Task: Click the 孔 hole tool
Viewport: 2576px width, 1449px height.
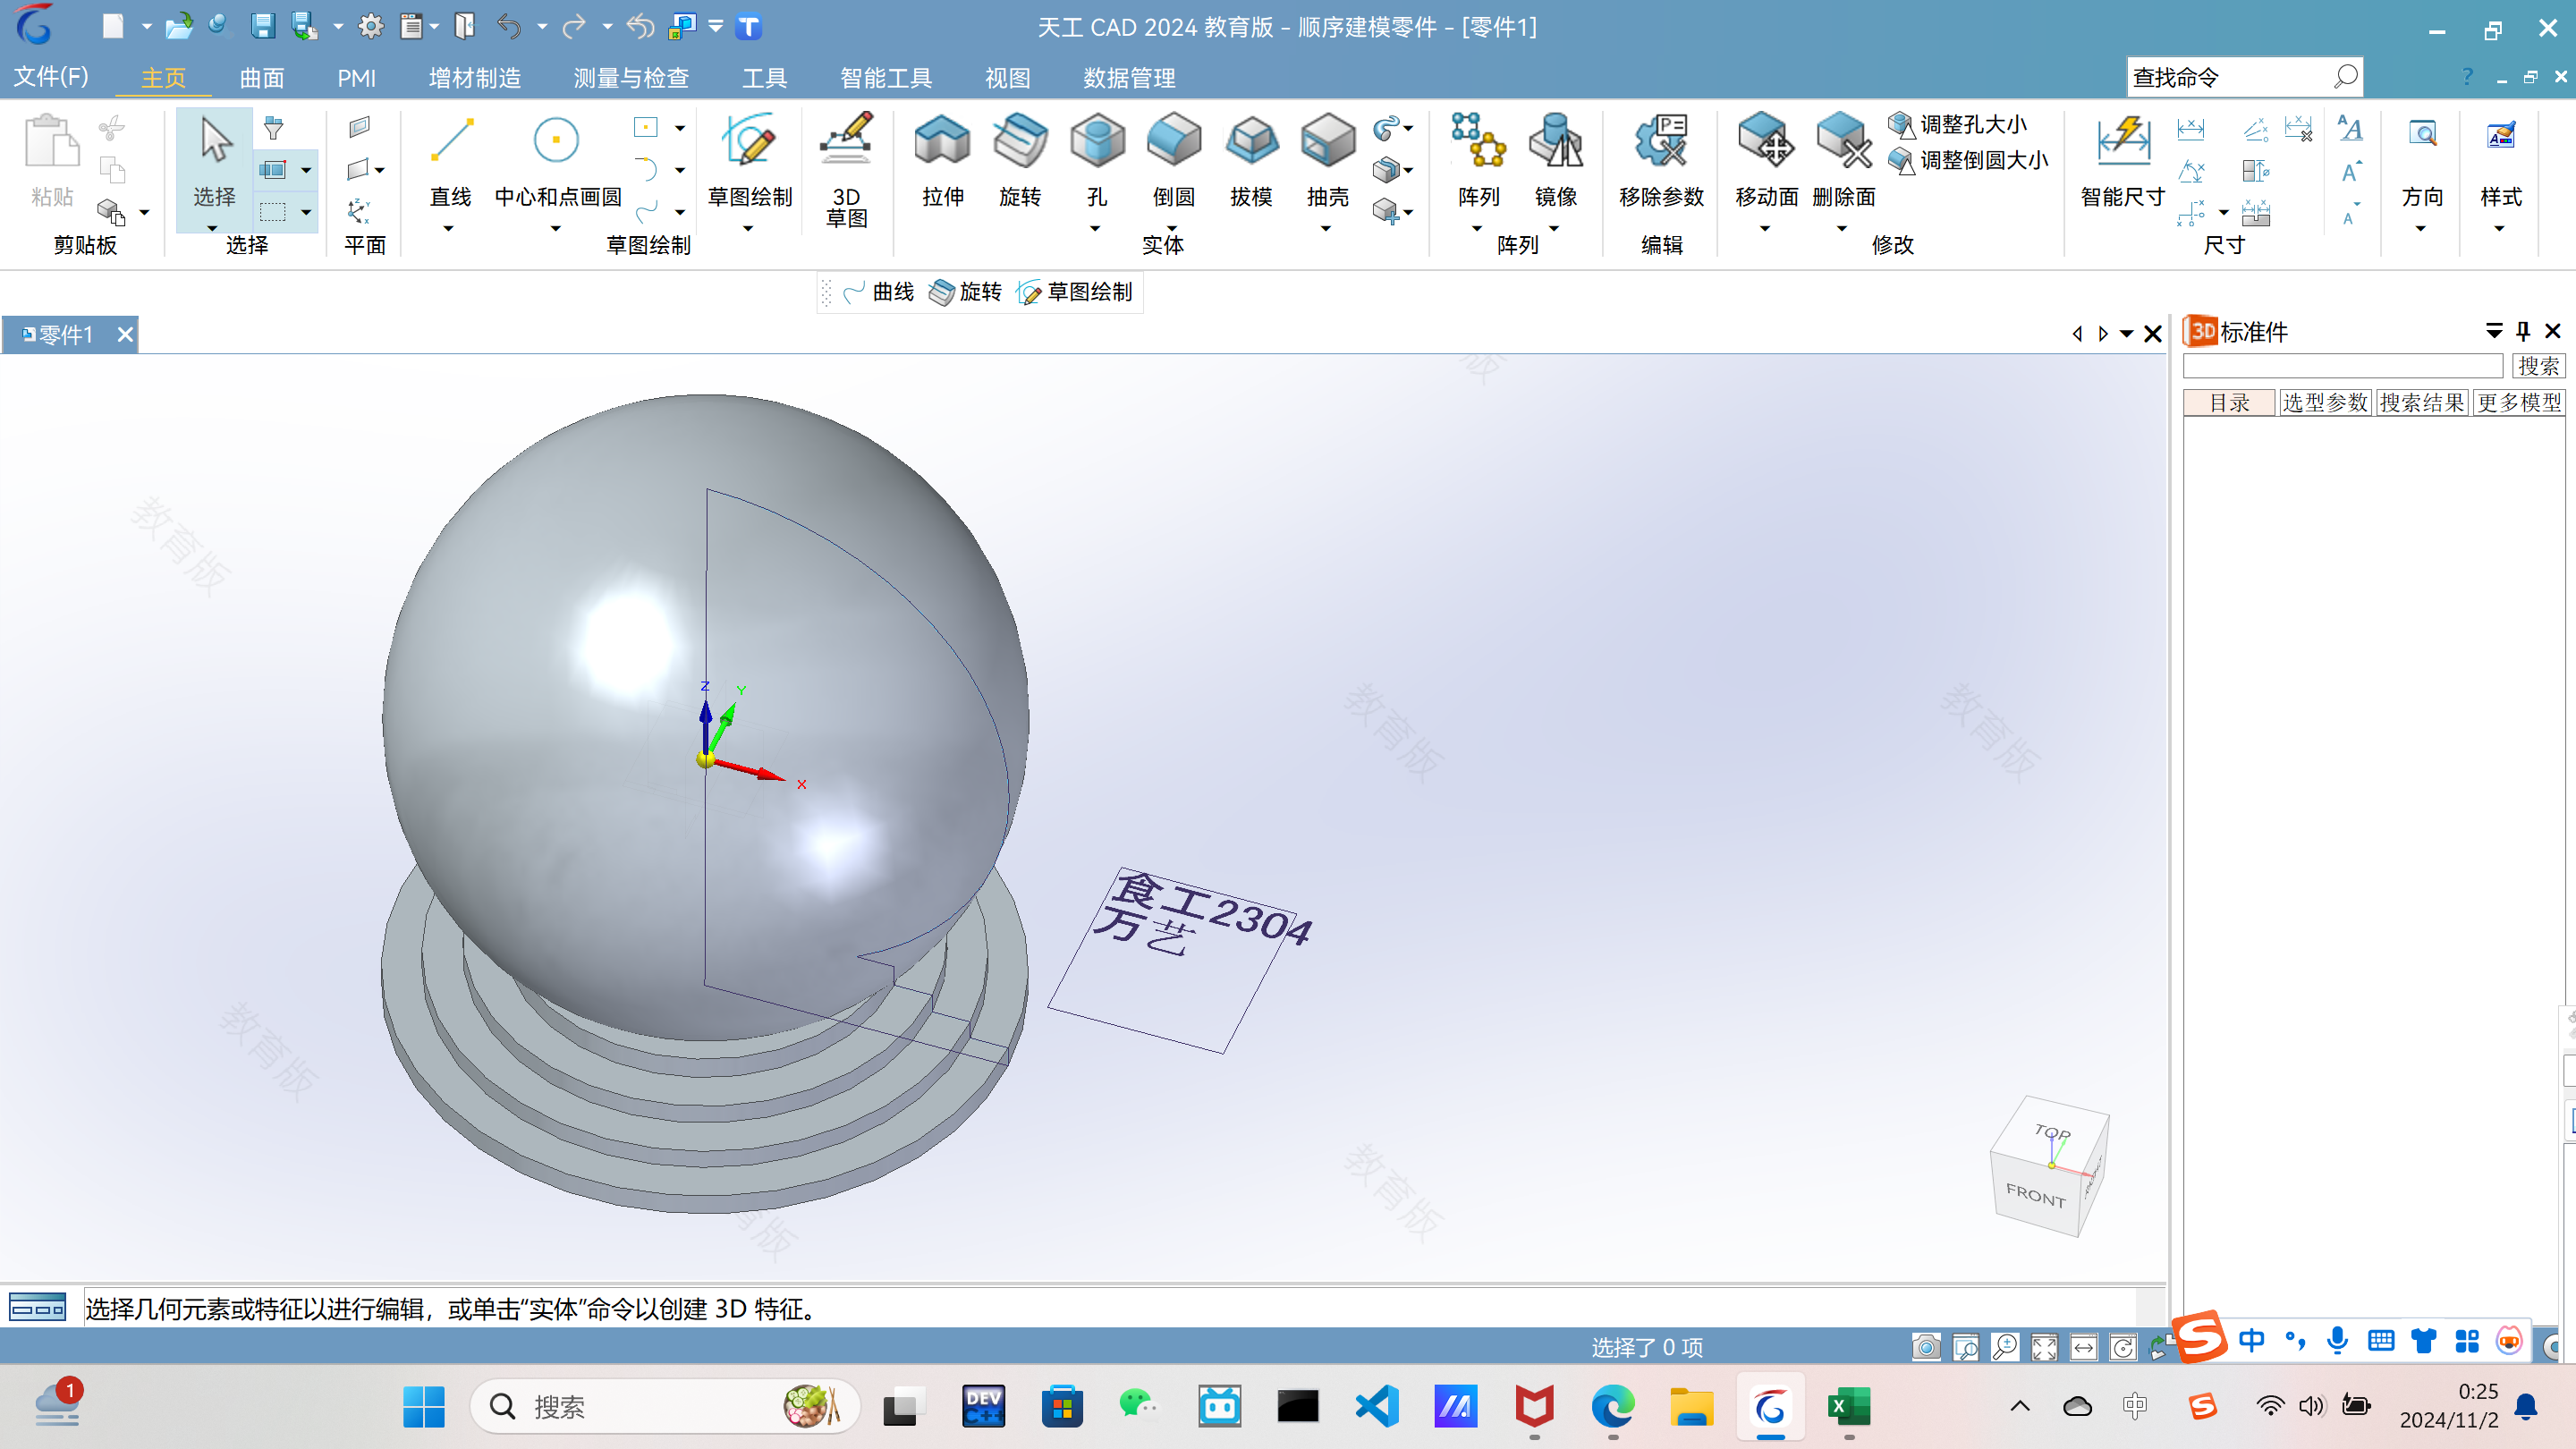Action: tap(1096, 160)
